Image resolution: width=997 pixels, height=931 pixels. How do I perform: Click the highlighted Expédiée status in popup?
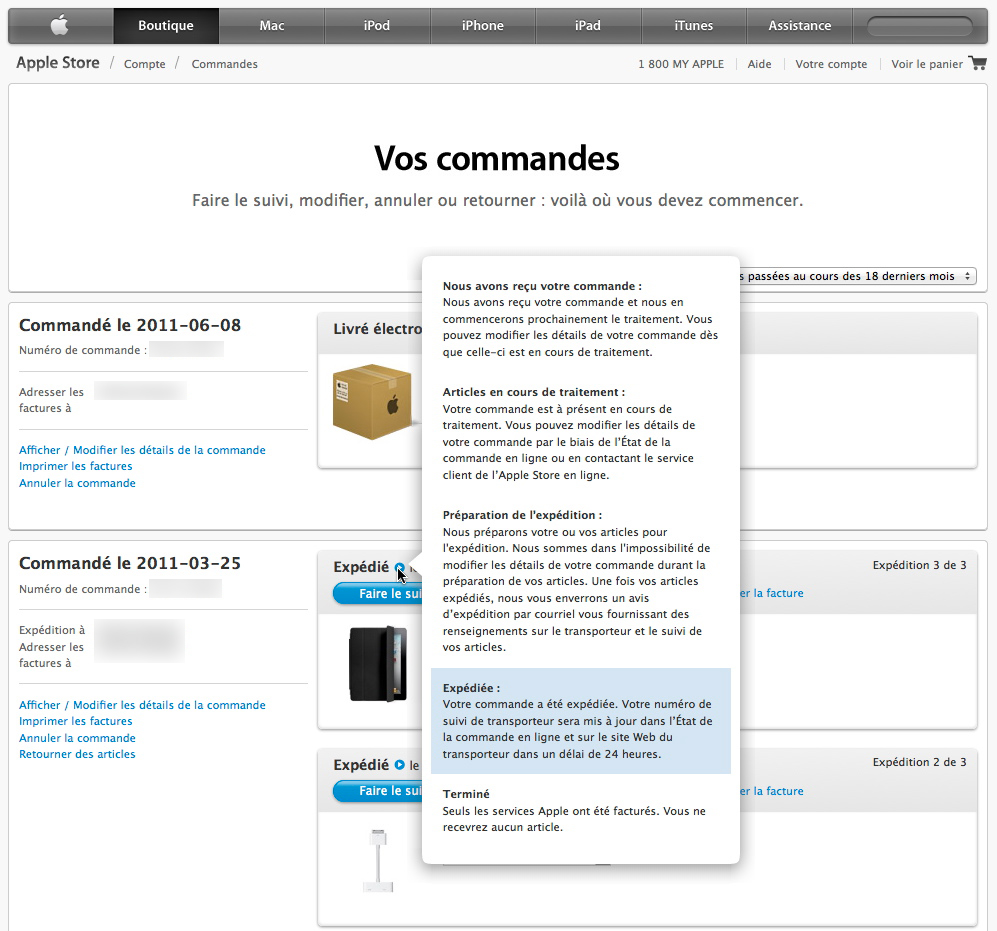pos(581,721)
